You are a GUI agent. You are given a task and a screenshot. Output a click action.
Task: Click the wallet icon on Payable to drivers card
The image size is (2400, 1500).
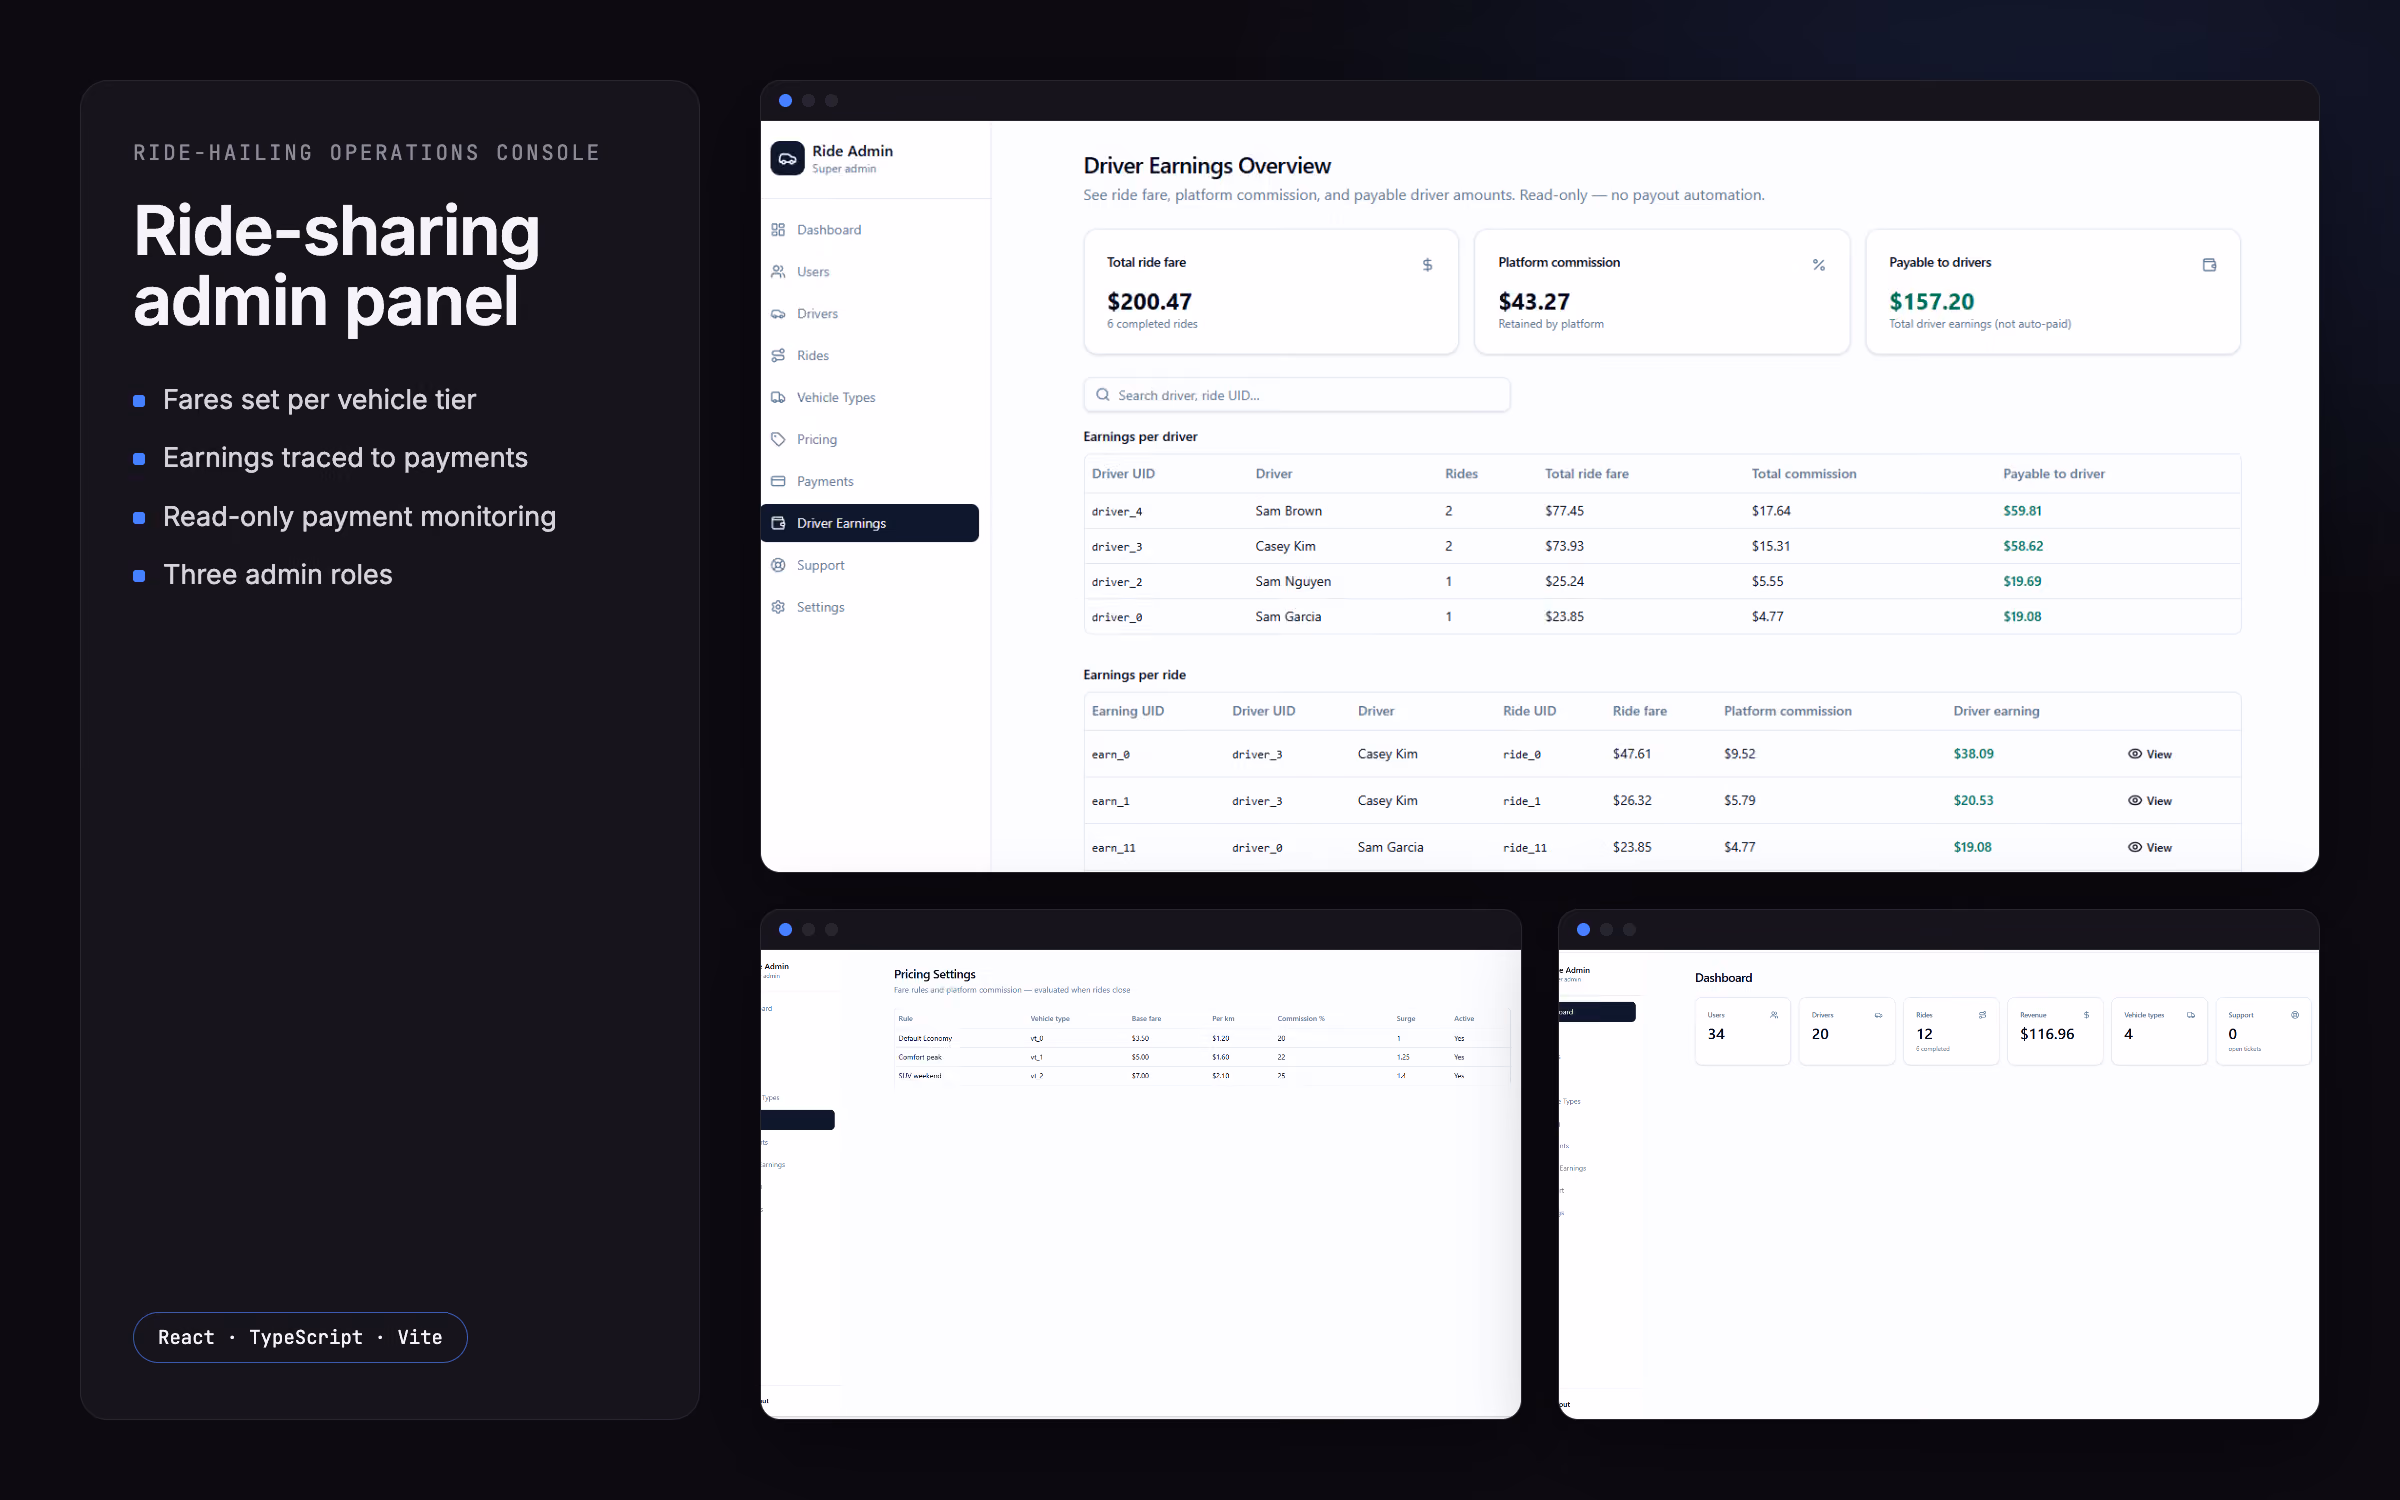(2210, 265)
